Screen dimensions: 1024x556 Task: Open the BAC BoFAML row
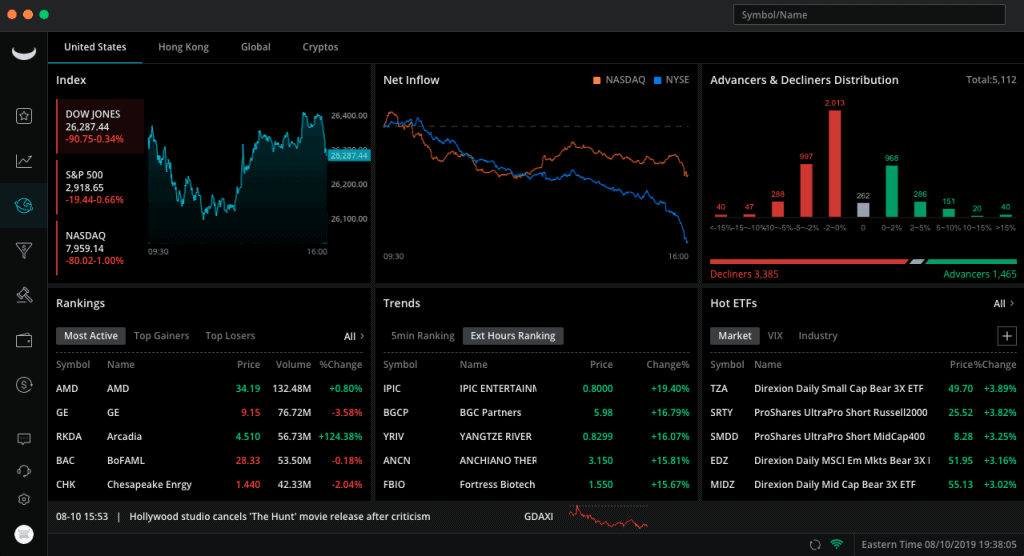pos(209,461)
